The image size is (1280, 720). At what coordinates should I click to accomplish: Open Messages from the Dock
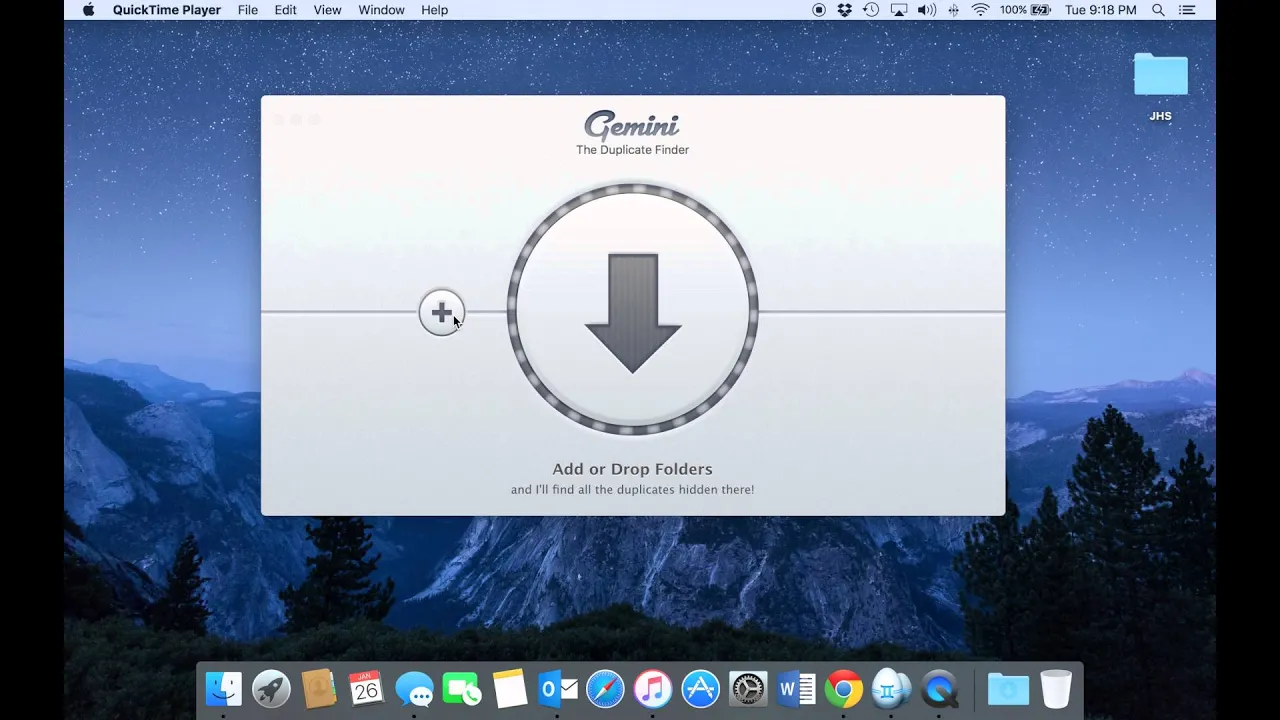(x=414, y=689)
